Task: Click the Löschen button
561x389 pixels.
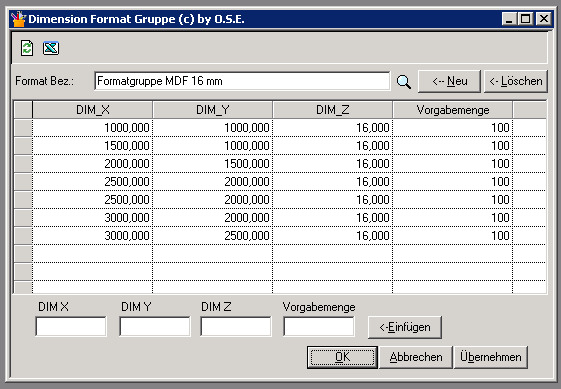Action: click(x=516, y=81)
